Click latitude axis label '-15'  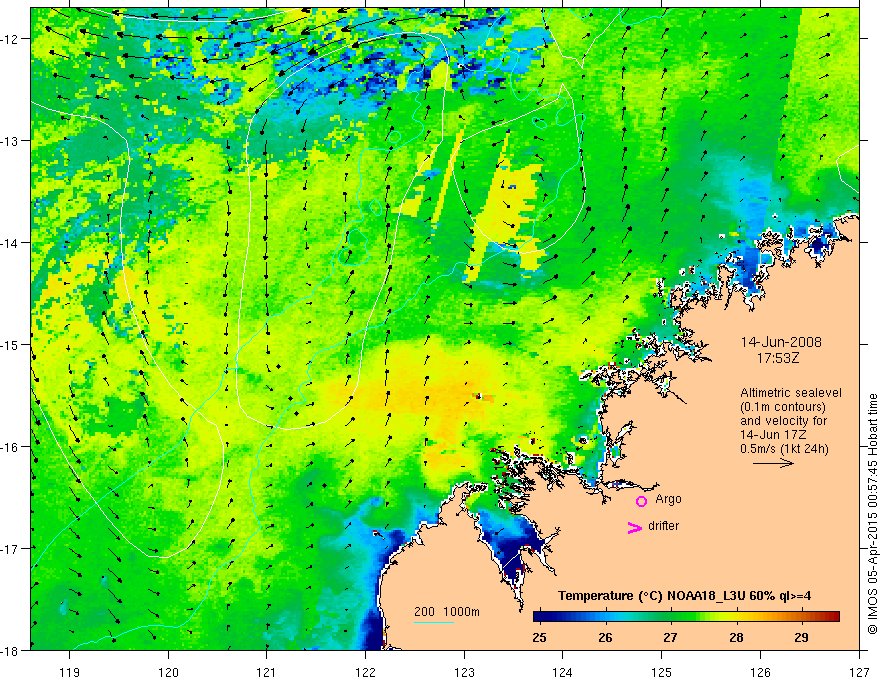(x=10, y=344)
